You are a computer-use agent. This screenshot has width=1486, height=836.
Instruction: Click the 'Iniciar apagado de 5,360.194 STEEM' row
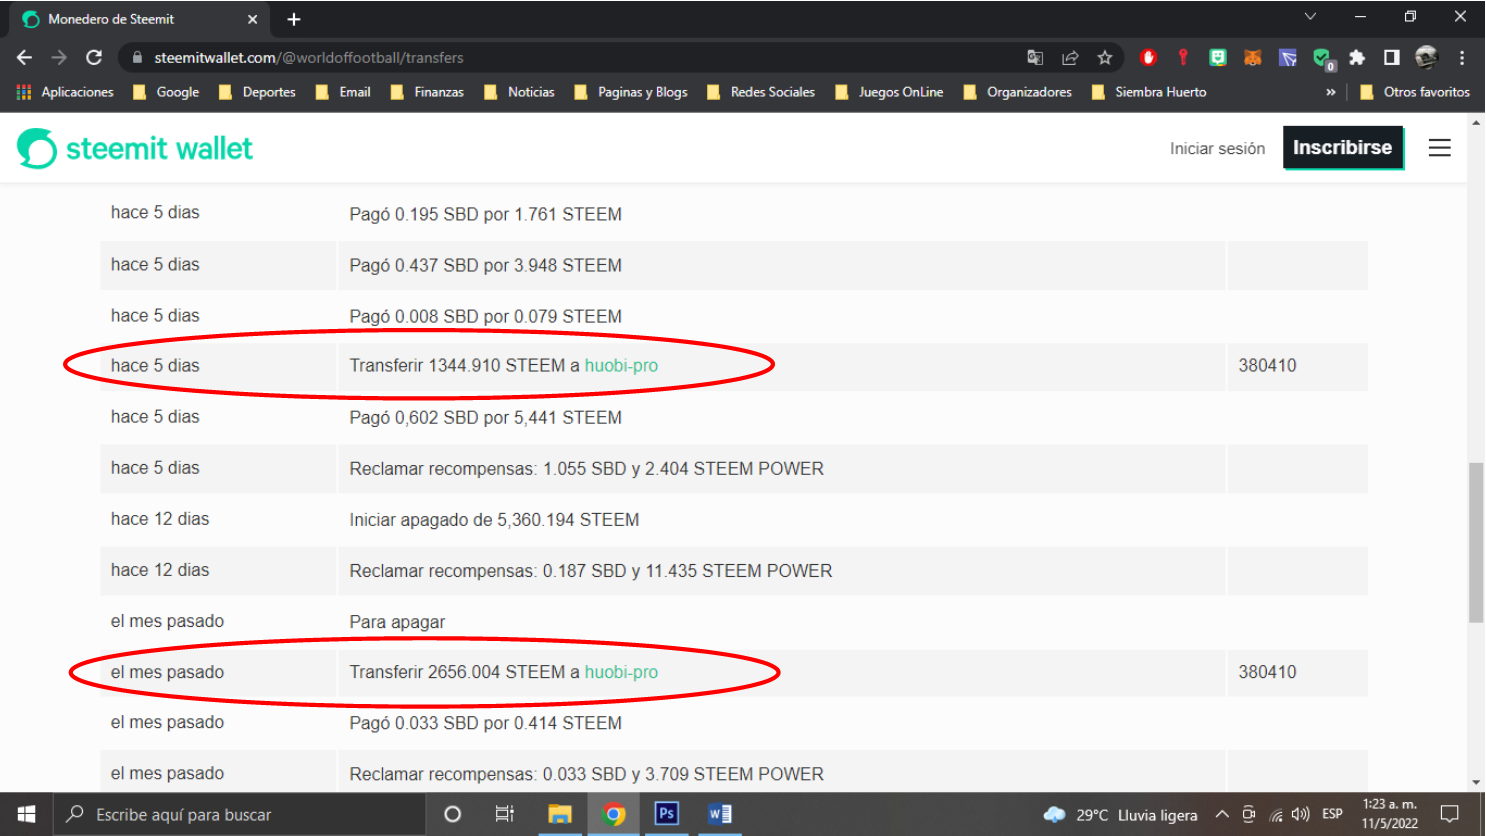[734, 520]
